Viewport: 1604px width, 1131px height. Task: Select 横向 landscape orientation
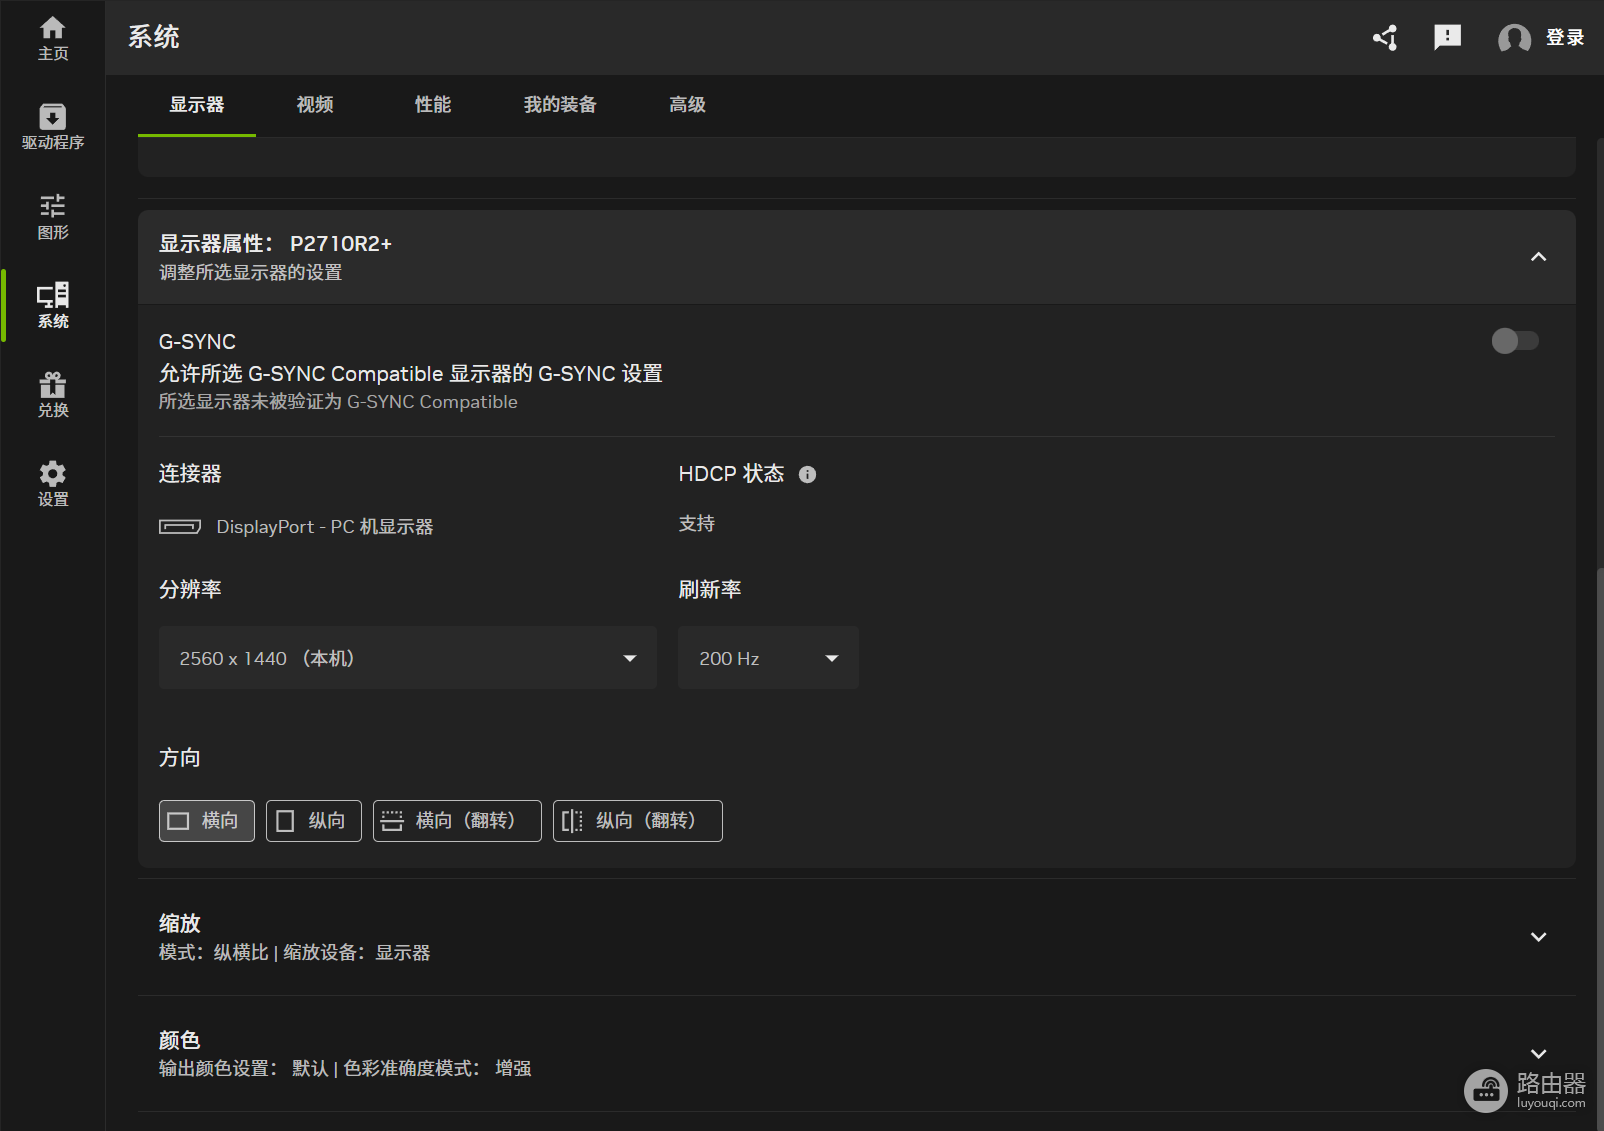coord(207,821)
